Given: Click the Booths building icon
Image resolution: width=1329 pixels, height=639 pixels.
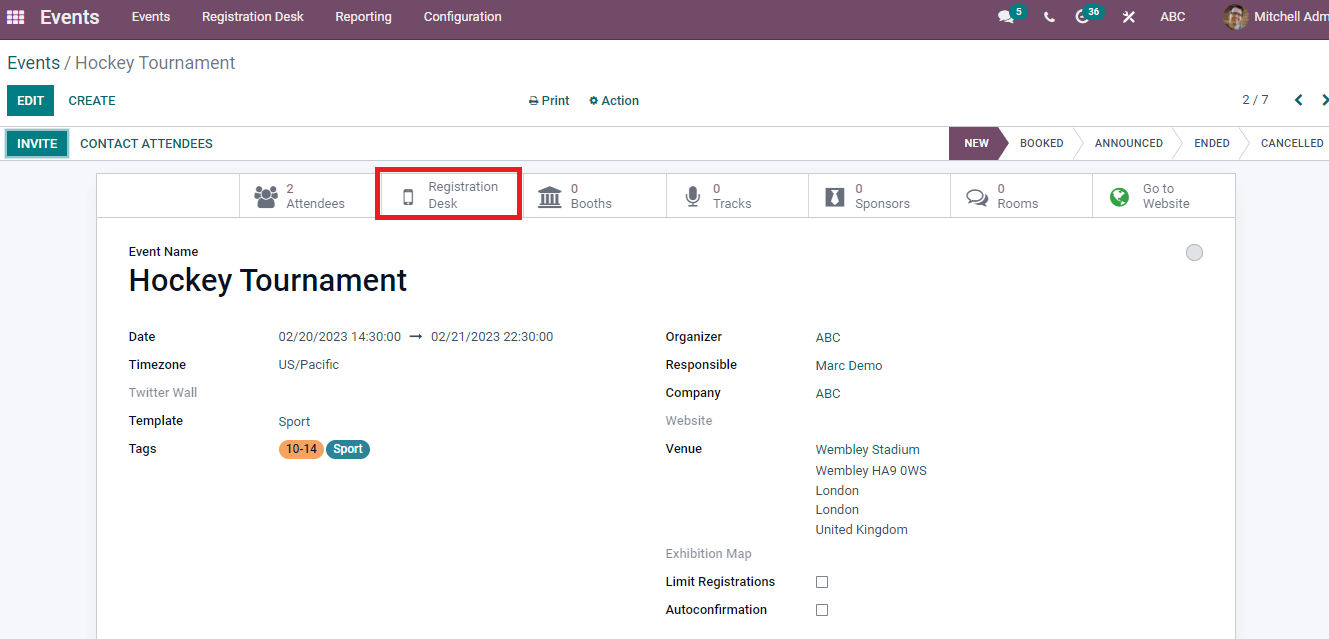Looking at the screenshot, I should [x=550, y=196].
